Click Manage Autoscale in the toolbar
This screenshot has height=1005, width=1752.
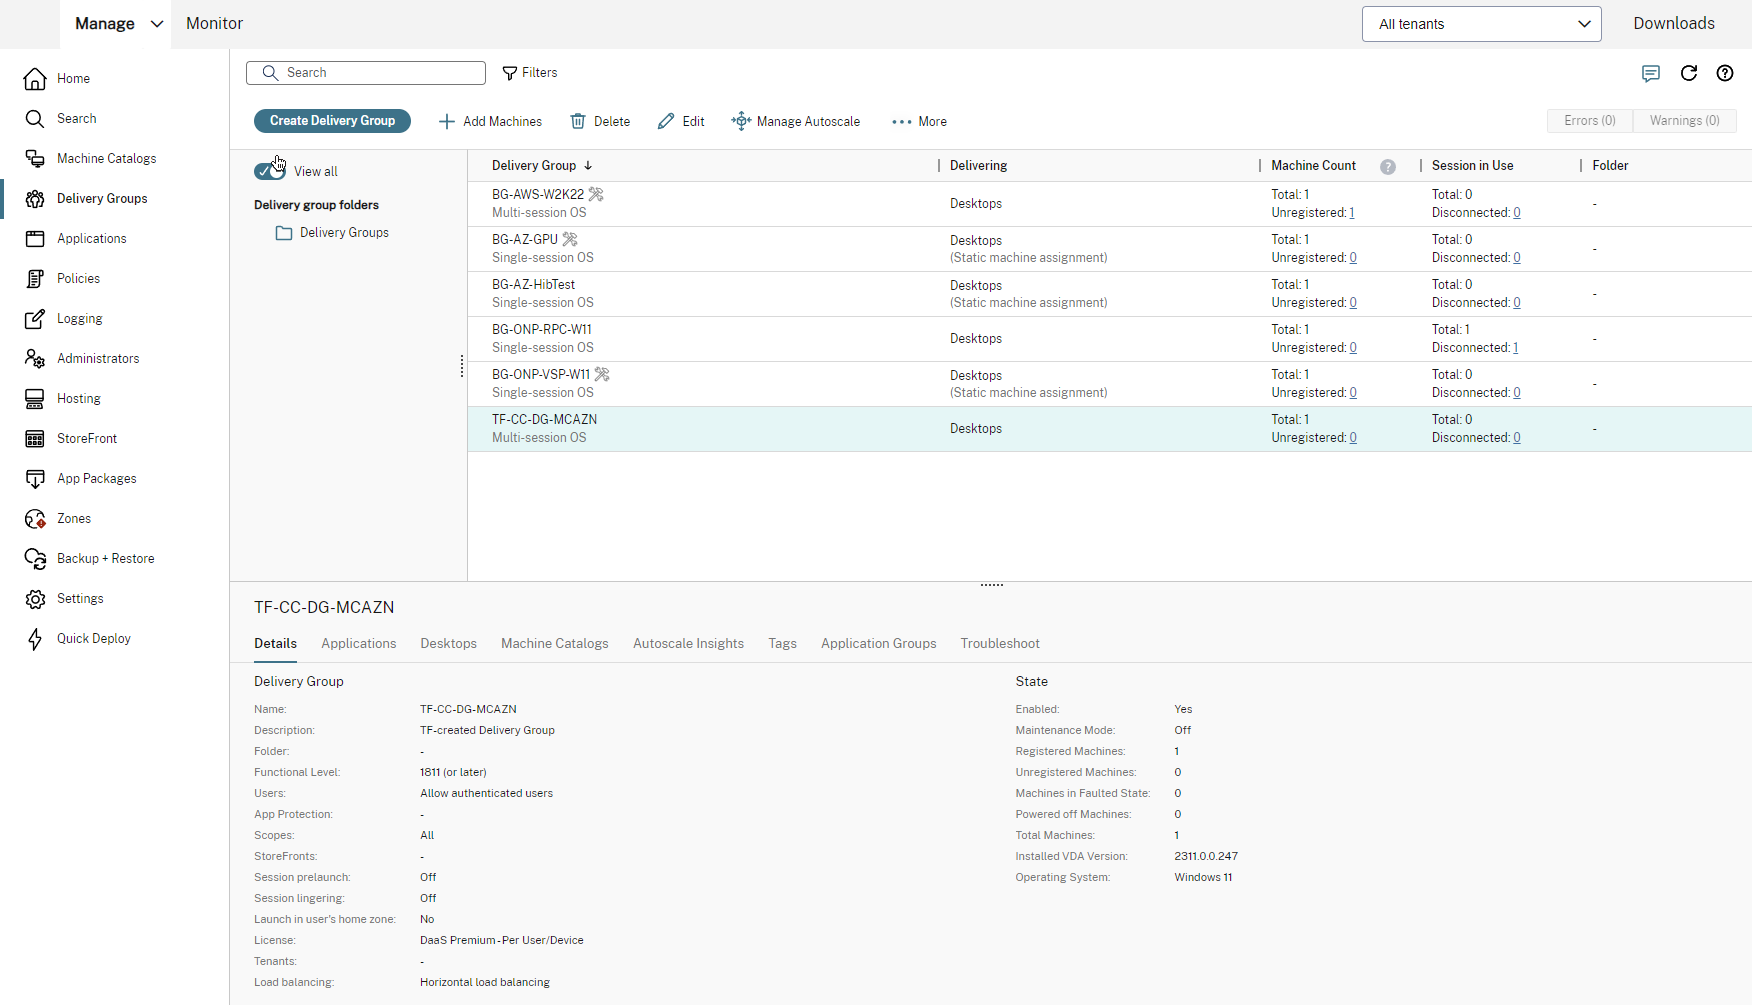click(796, 122)
